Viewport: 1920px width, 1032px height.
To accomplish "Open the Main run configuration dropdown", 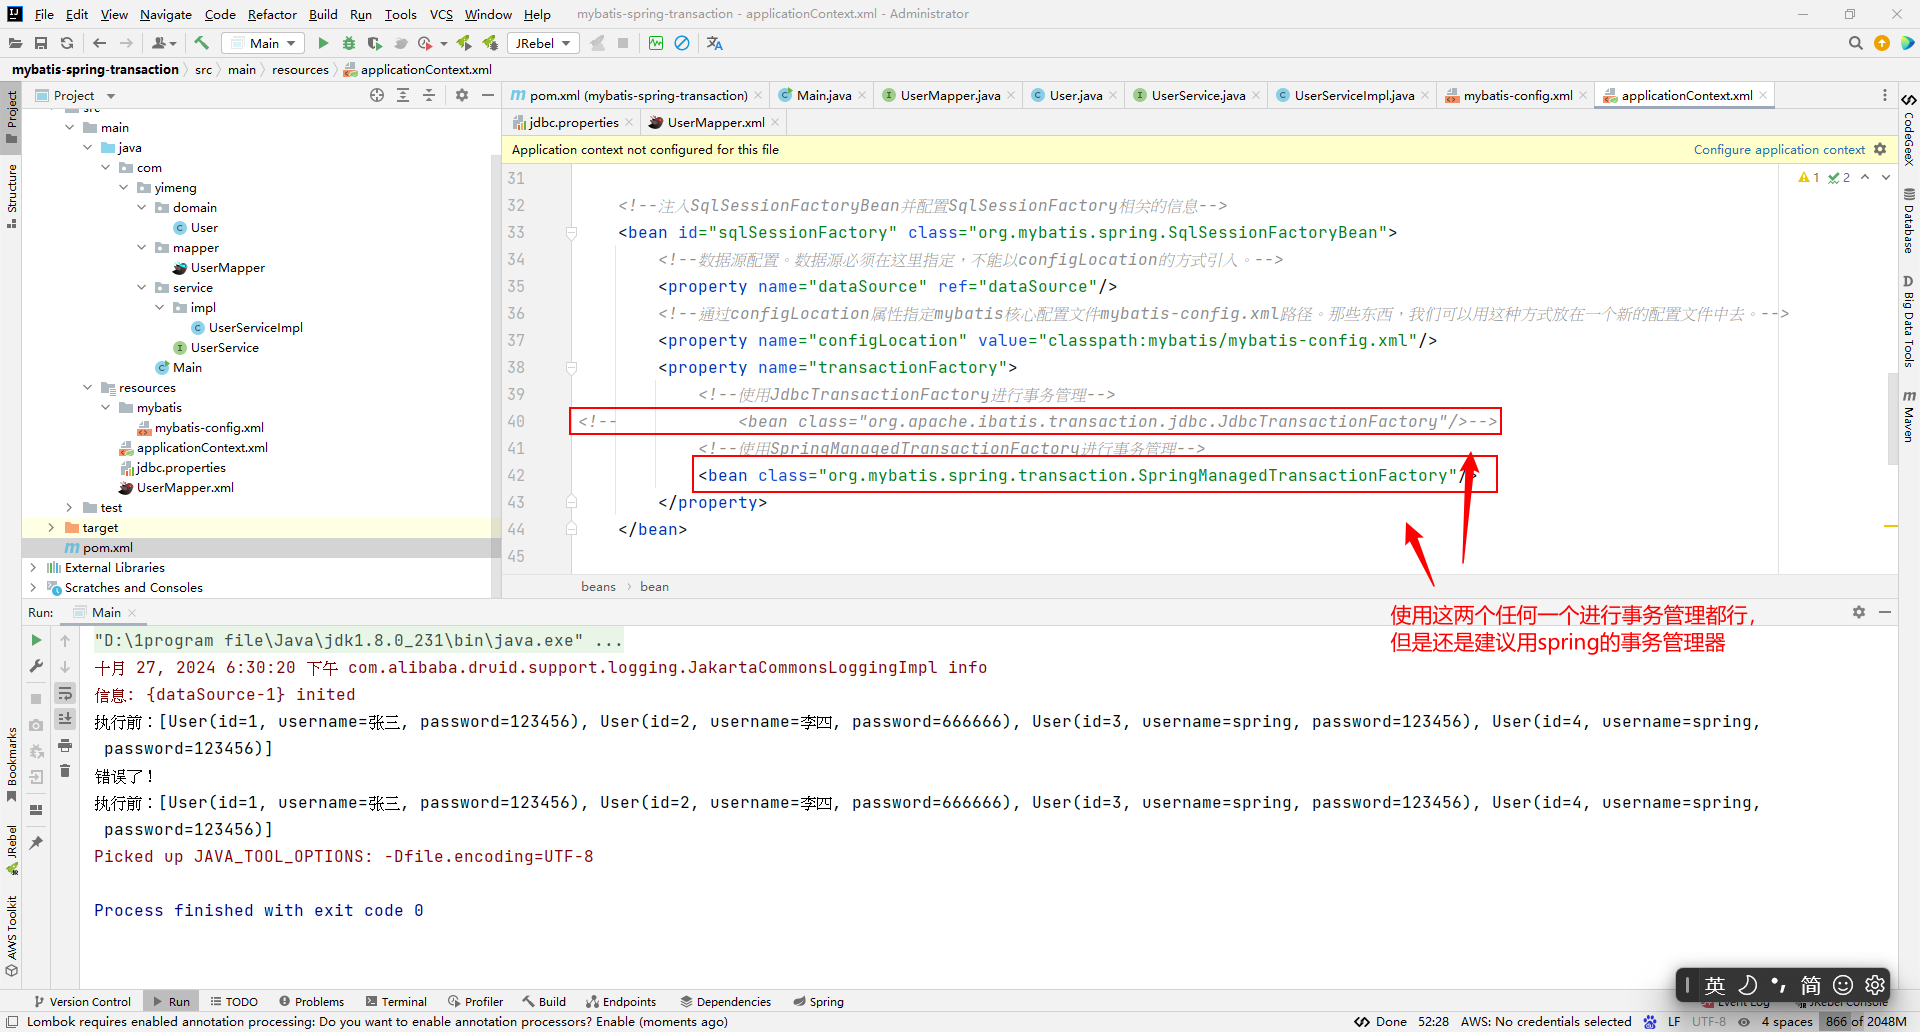I will point(263,43).
